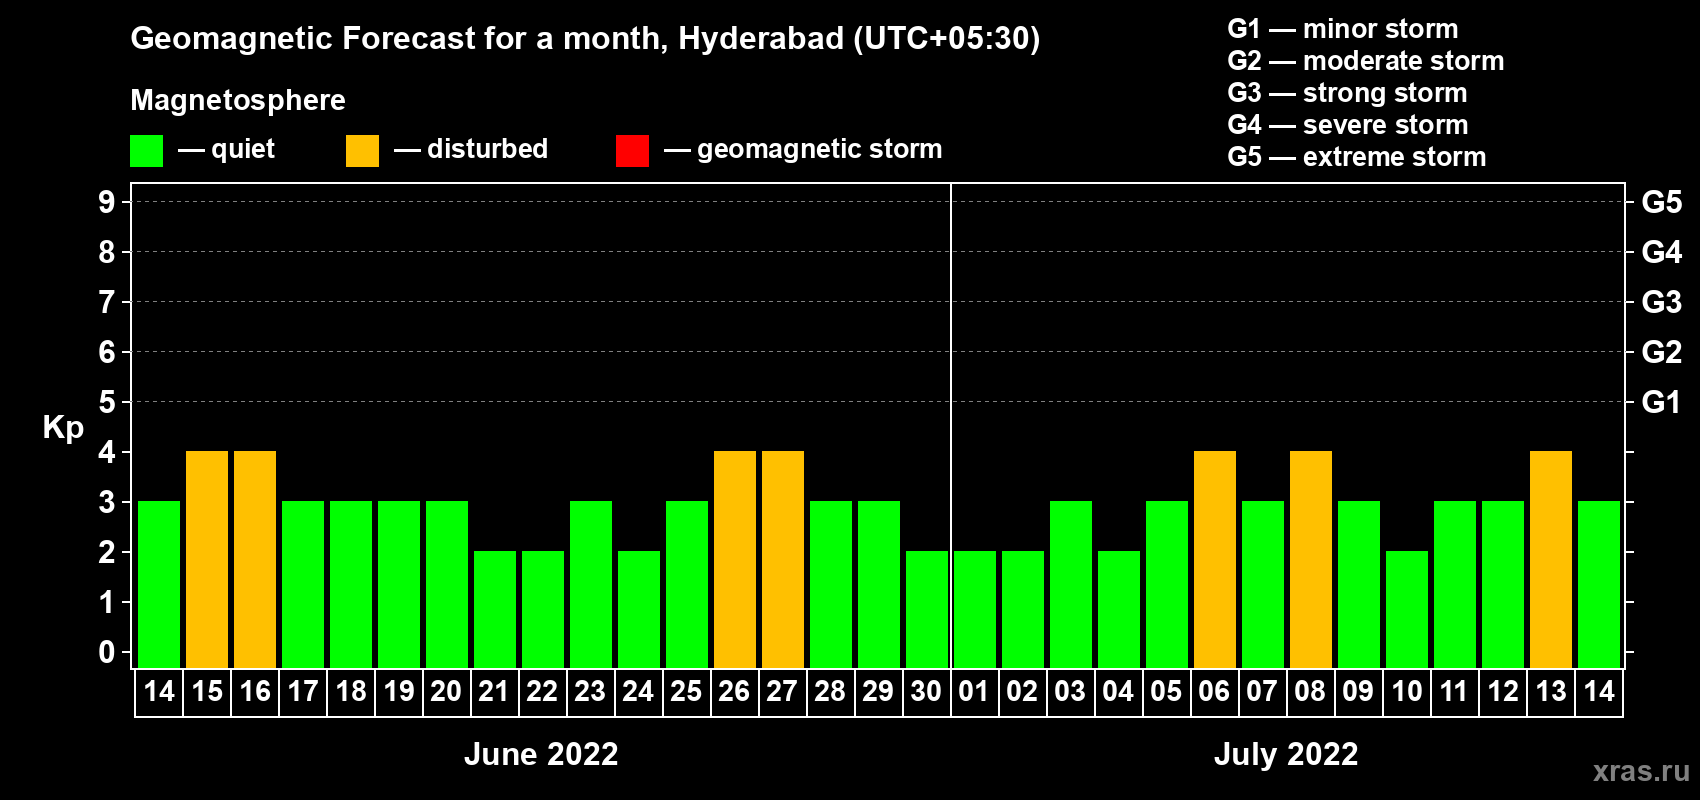Image resolution: width=1700 pixels, height=800 pixels.
Task: Select the date label 30
Action: (926, 692)
